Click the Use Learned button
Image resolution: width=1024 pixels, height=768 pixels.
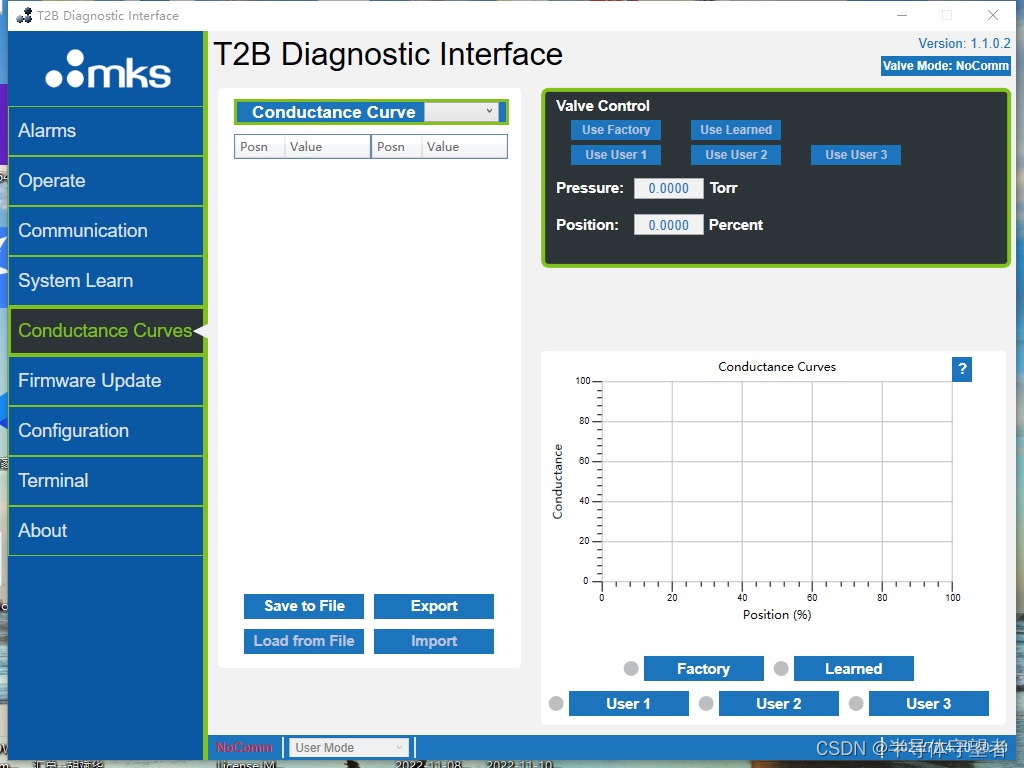point(736,130)
